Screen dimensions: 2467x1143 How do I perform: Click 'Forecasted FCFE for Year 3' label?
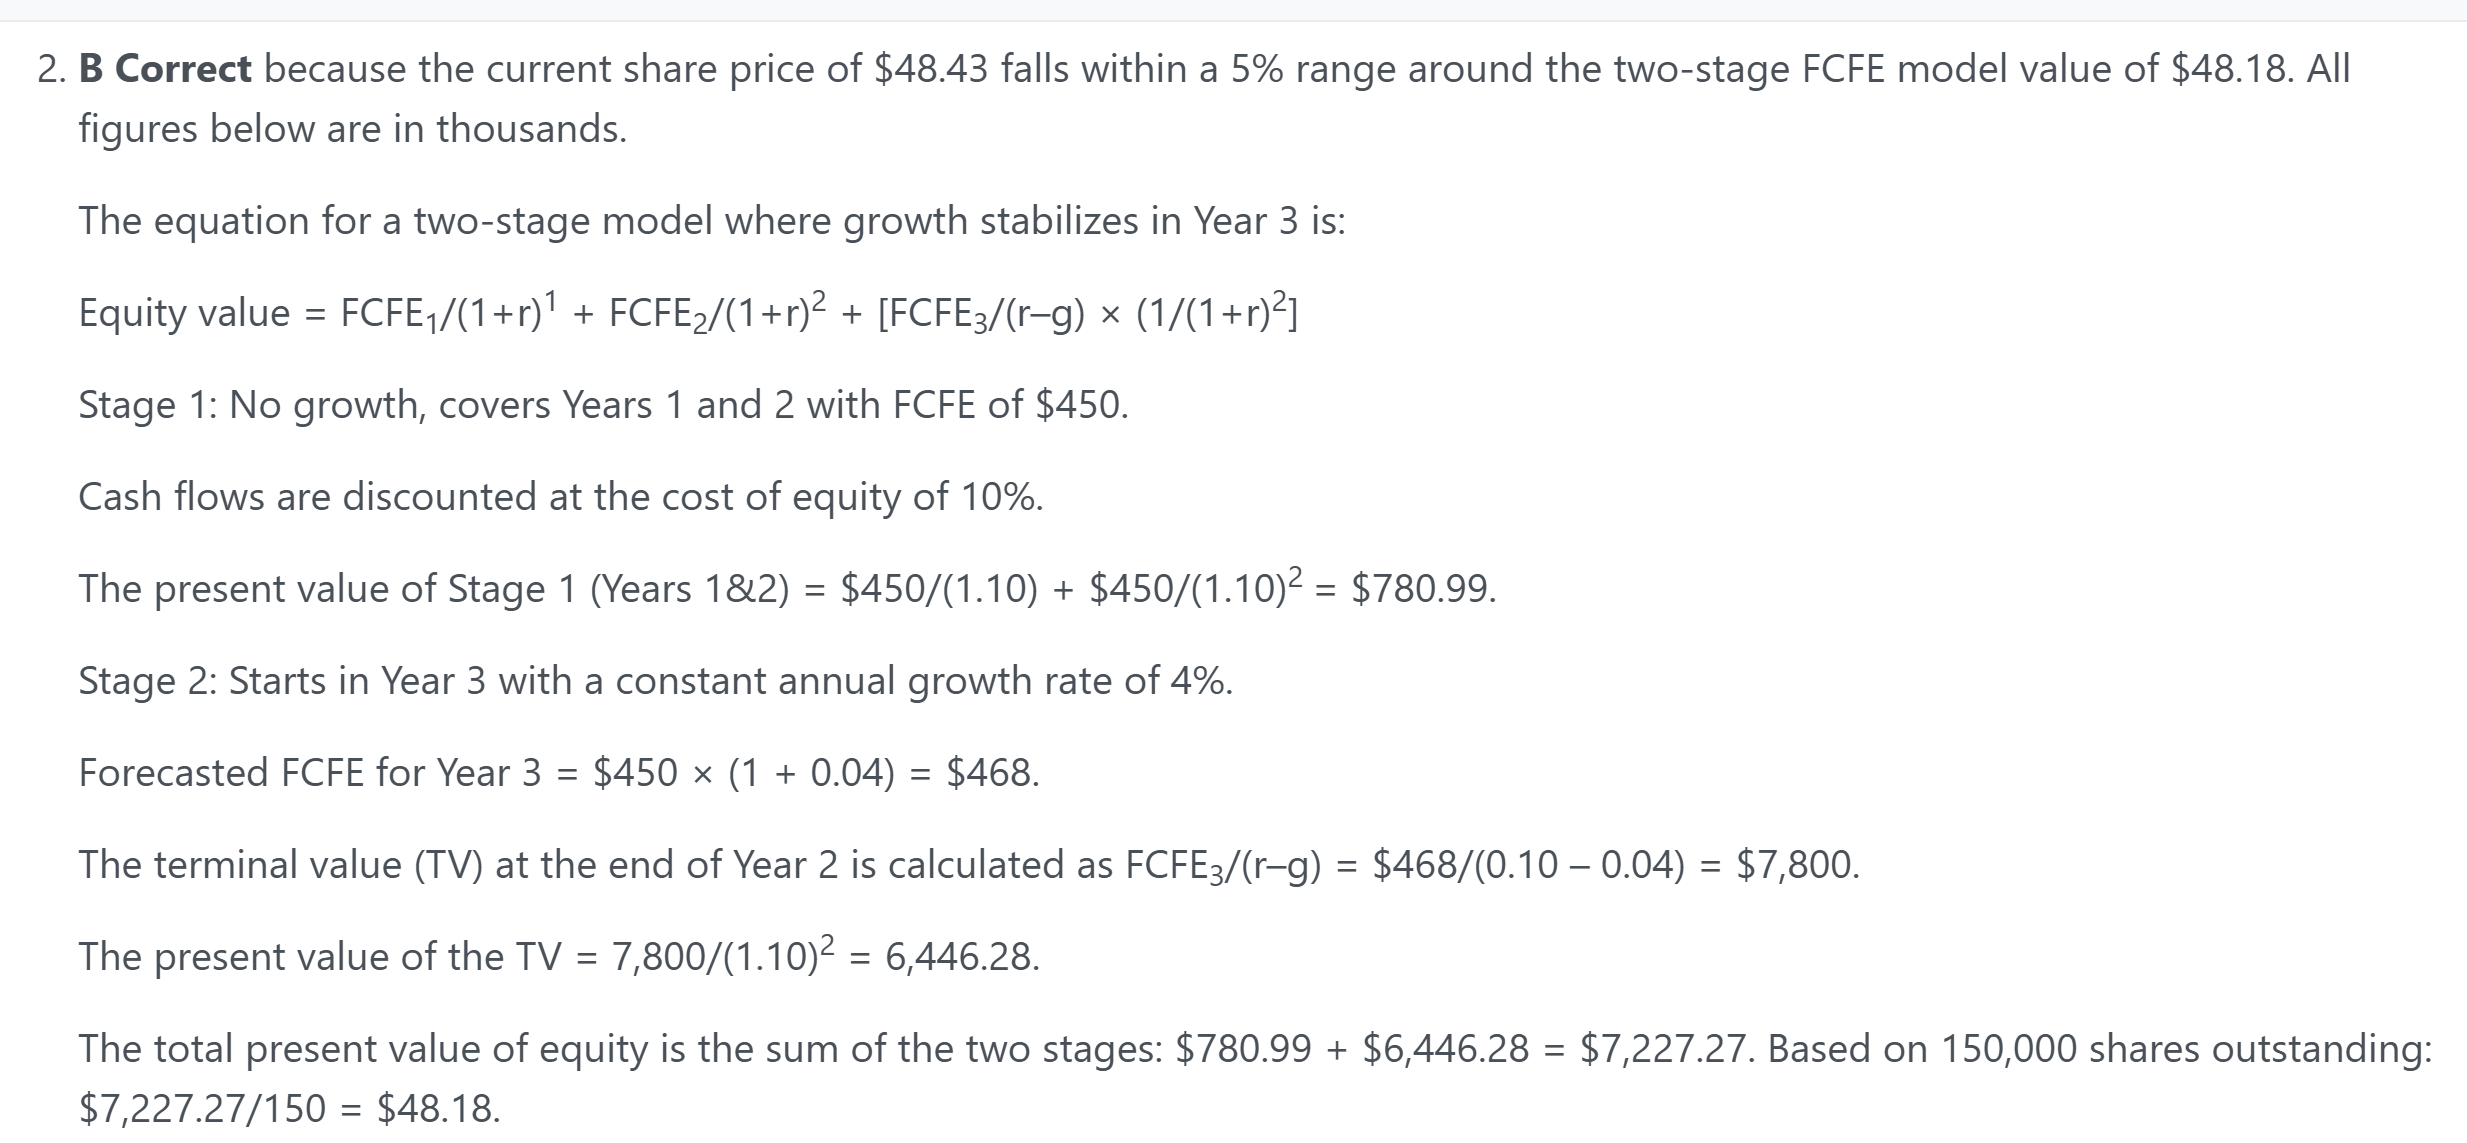click(x=310, y=773)
